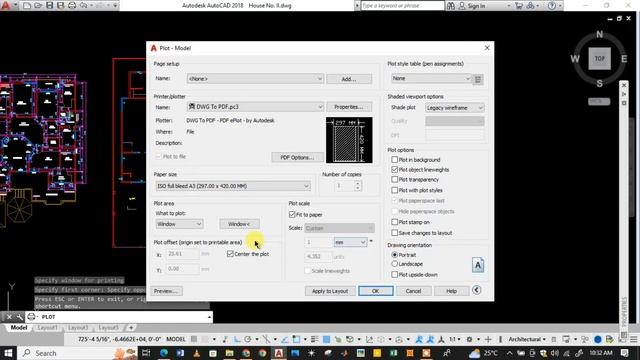Enable Plot stamp on checkbox
Screen dimensions: 640x360
tap(395, 222)
